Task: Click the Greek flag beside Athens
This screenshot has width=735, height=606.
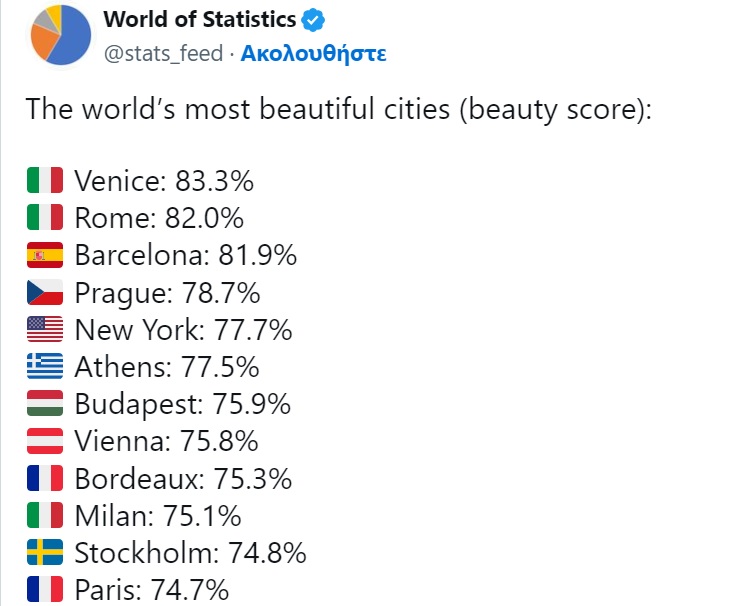Action: coord(45,367)
